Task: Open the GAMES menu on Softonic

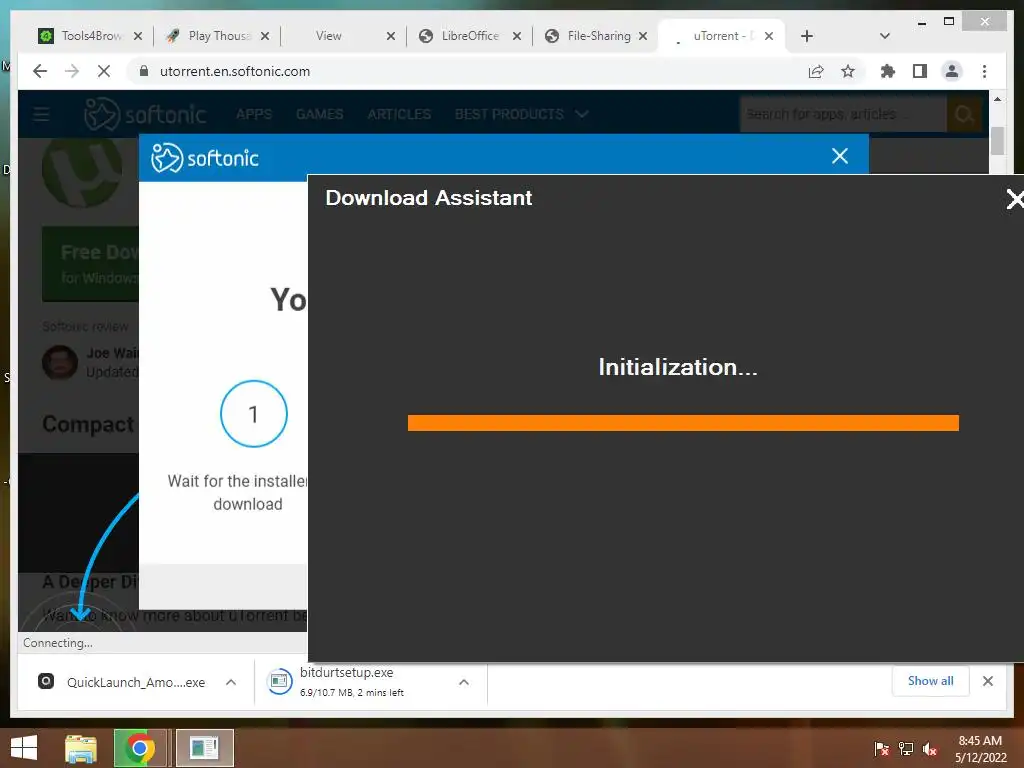Action: pyautogui.click(x=319, y=114)
